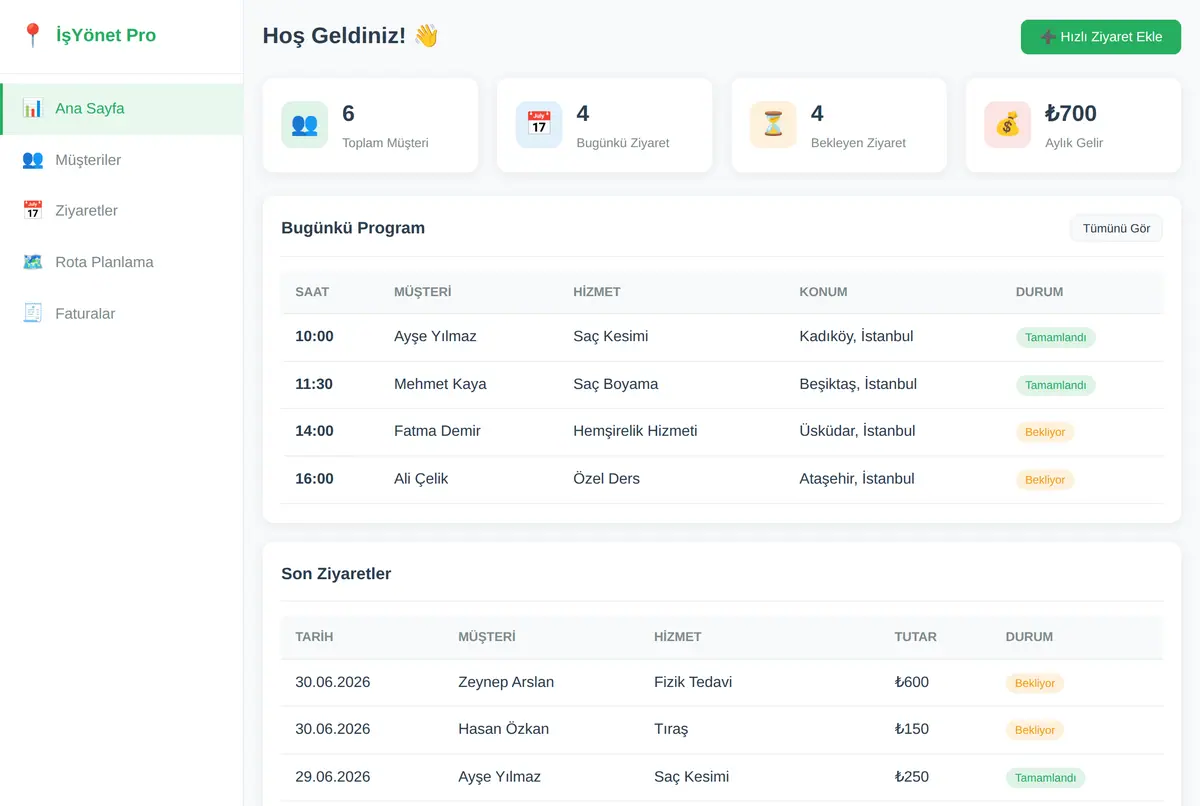Viewport: 1200px width, 806px height.
Task: Select Ali Çelik in today's schedule
Action: click(421, 479)
